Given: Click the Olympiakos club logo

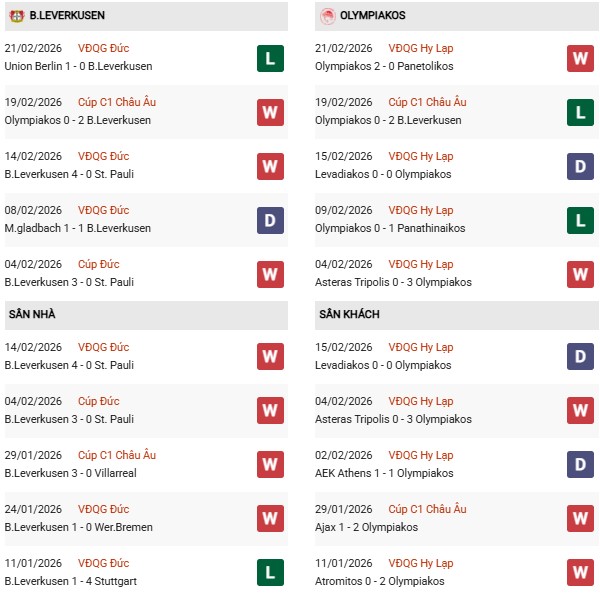Looking at the screenshot, I should (327, 16).
